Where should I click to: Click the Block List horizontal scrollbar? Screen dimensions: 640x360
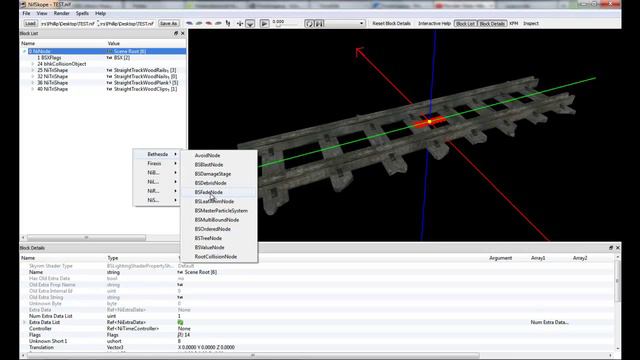click(86, 238)
